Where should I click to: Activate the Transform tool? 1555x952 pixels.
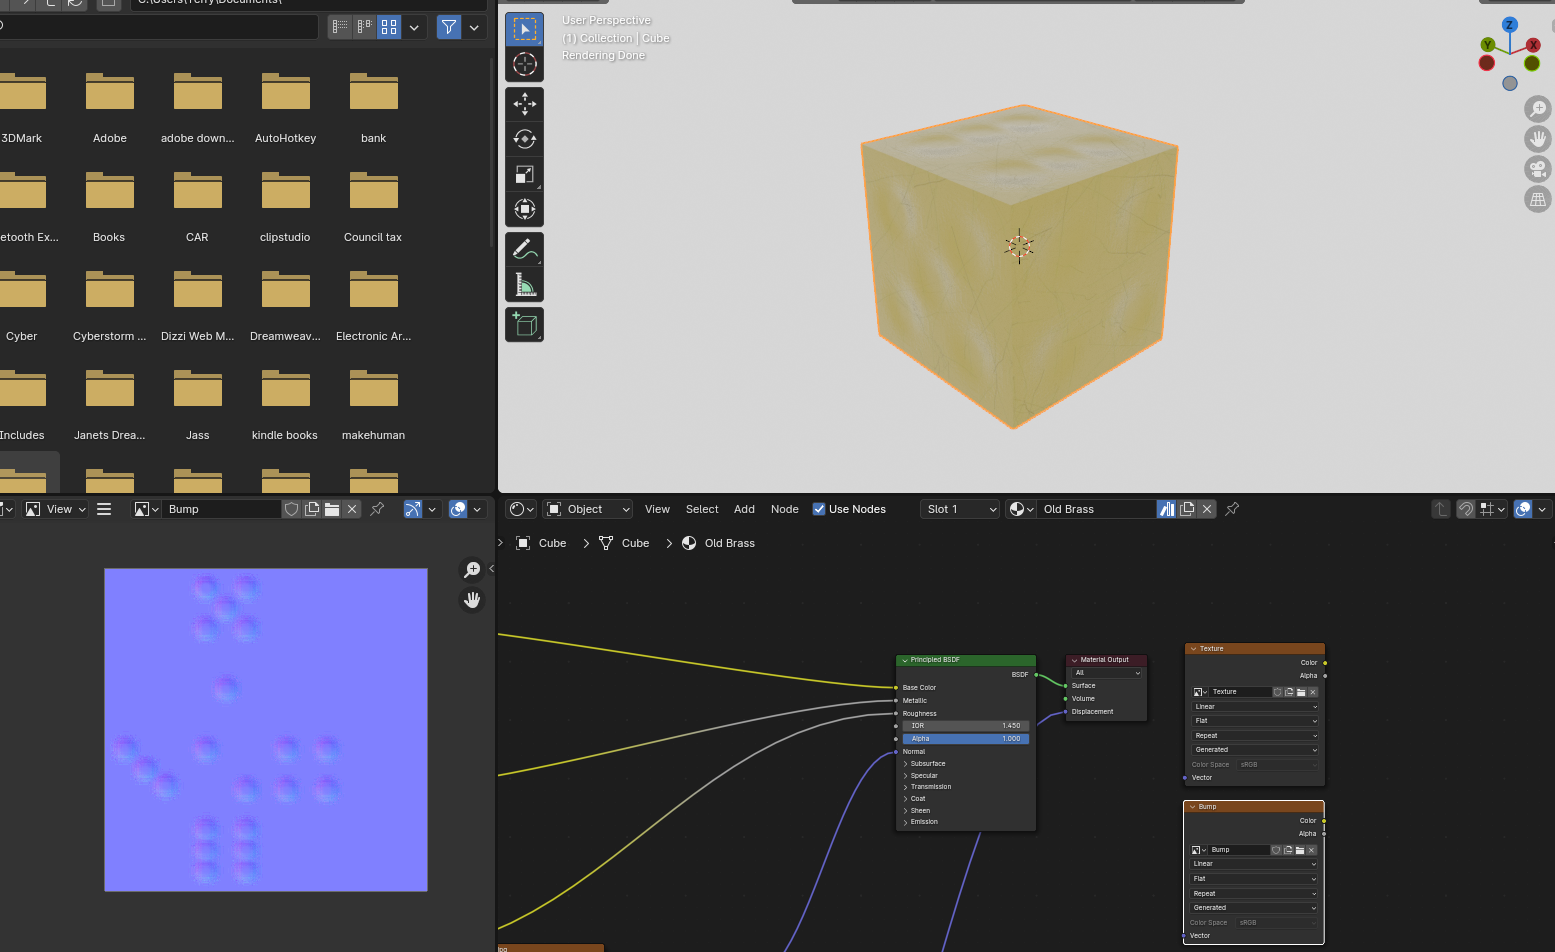pos(524,209)
